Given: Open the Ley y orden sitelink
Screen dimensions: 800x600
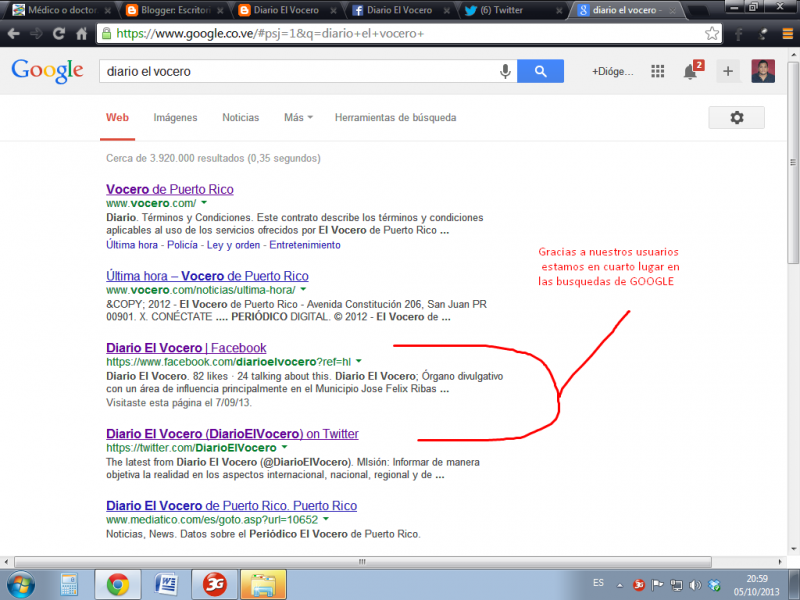Looking at the screenshot, I should point(233,245).
